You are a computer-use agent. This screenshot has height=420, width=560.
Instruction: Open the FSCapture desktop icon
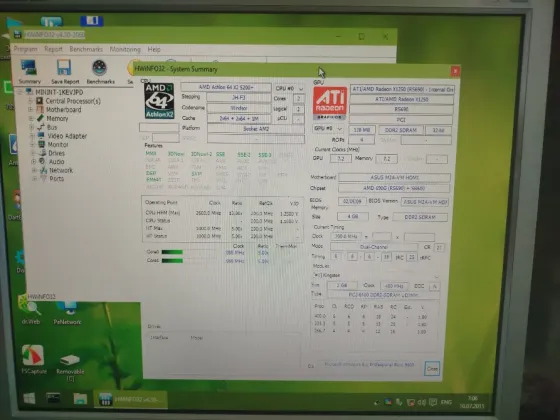[34, 359]
